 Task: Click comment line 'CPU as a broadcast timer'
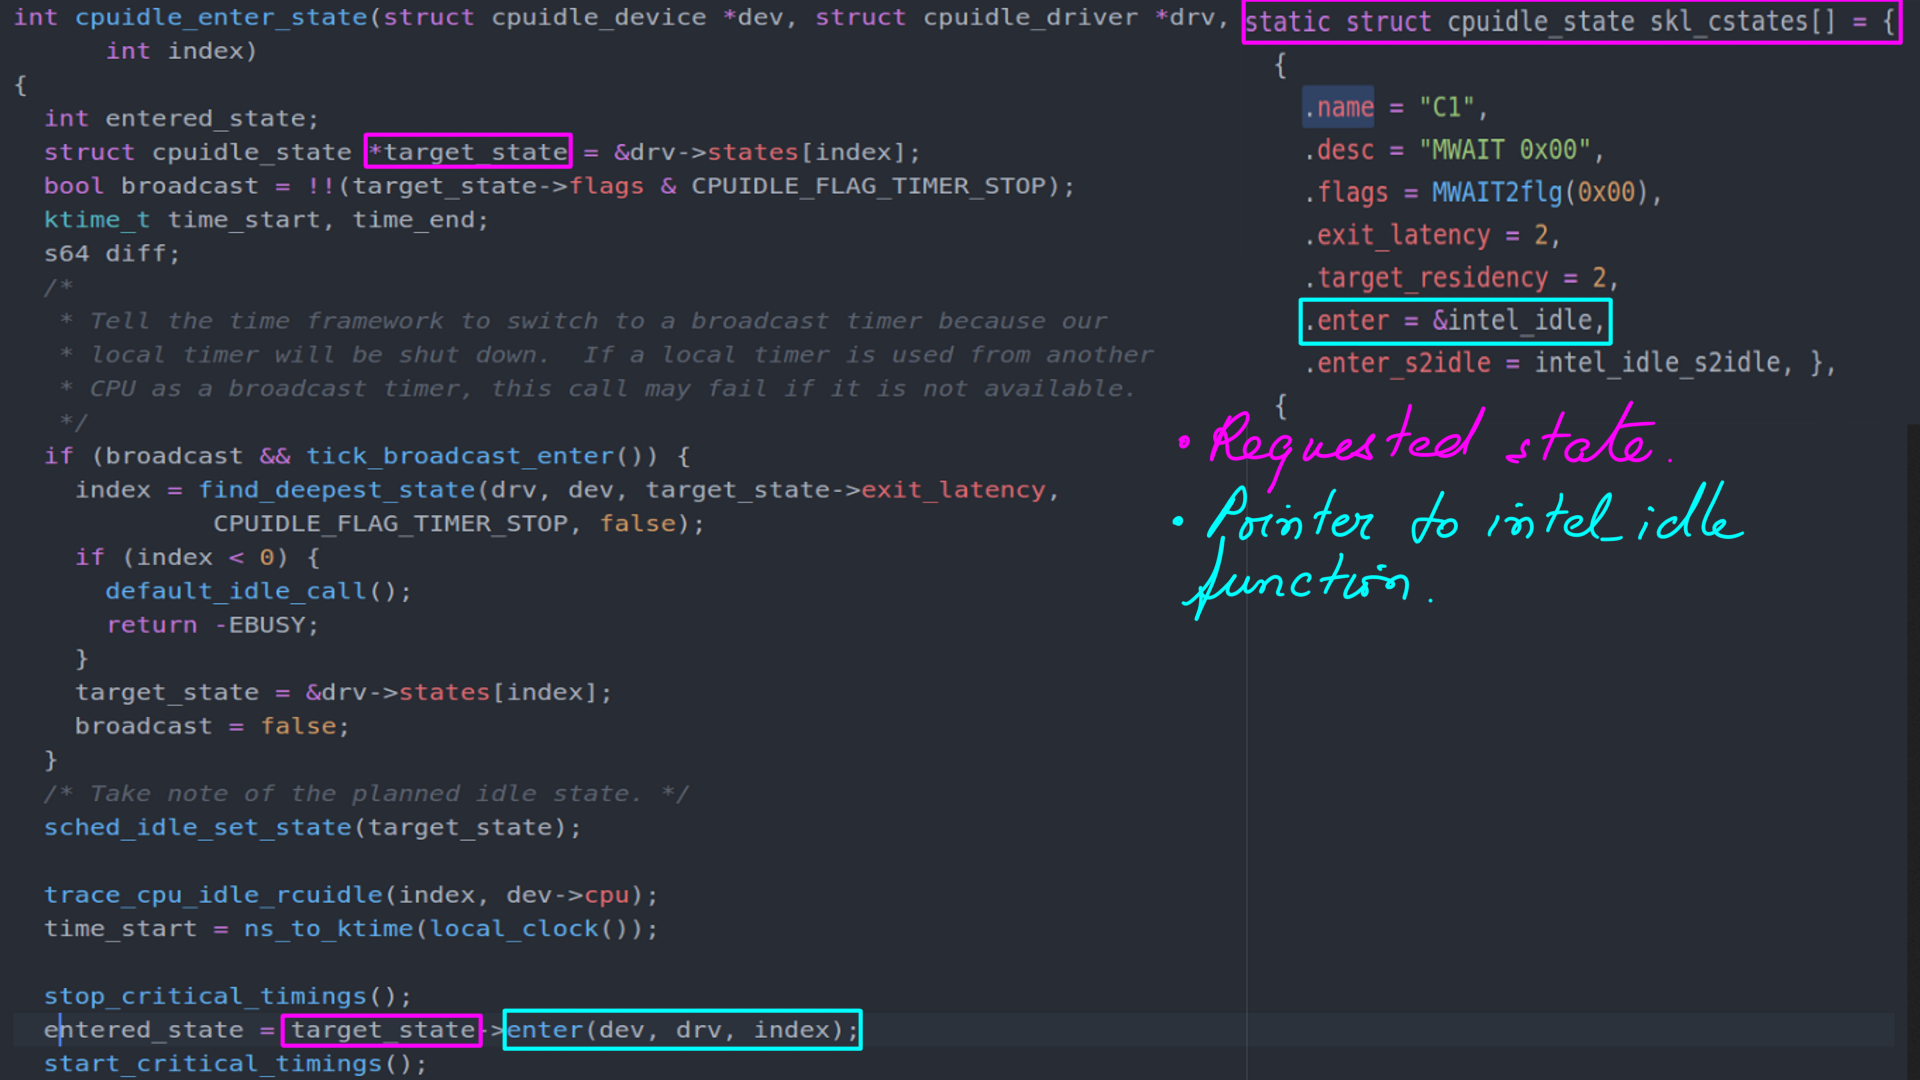coord(598,388)
